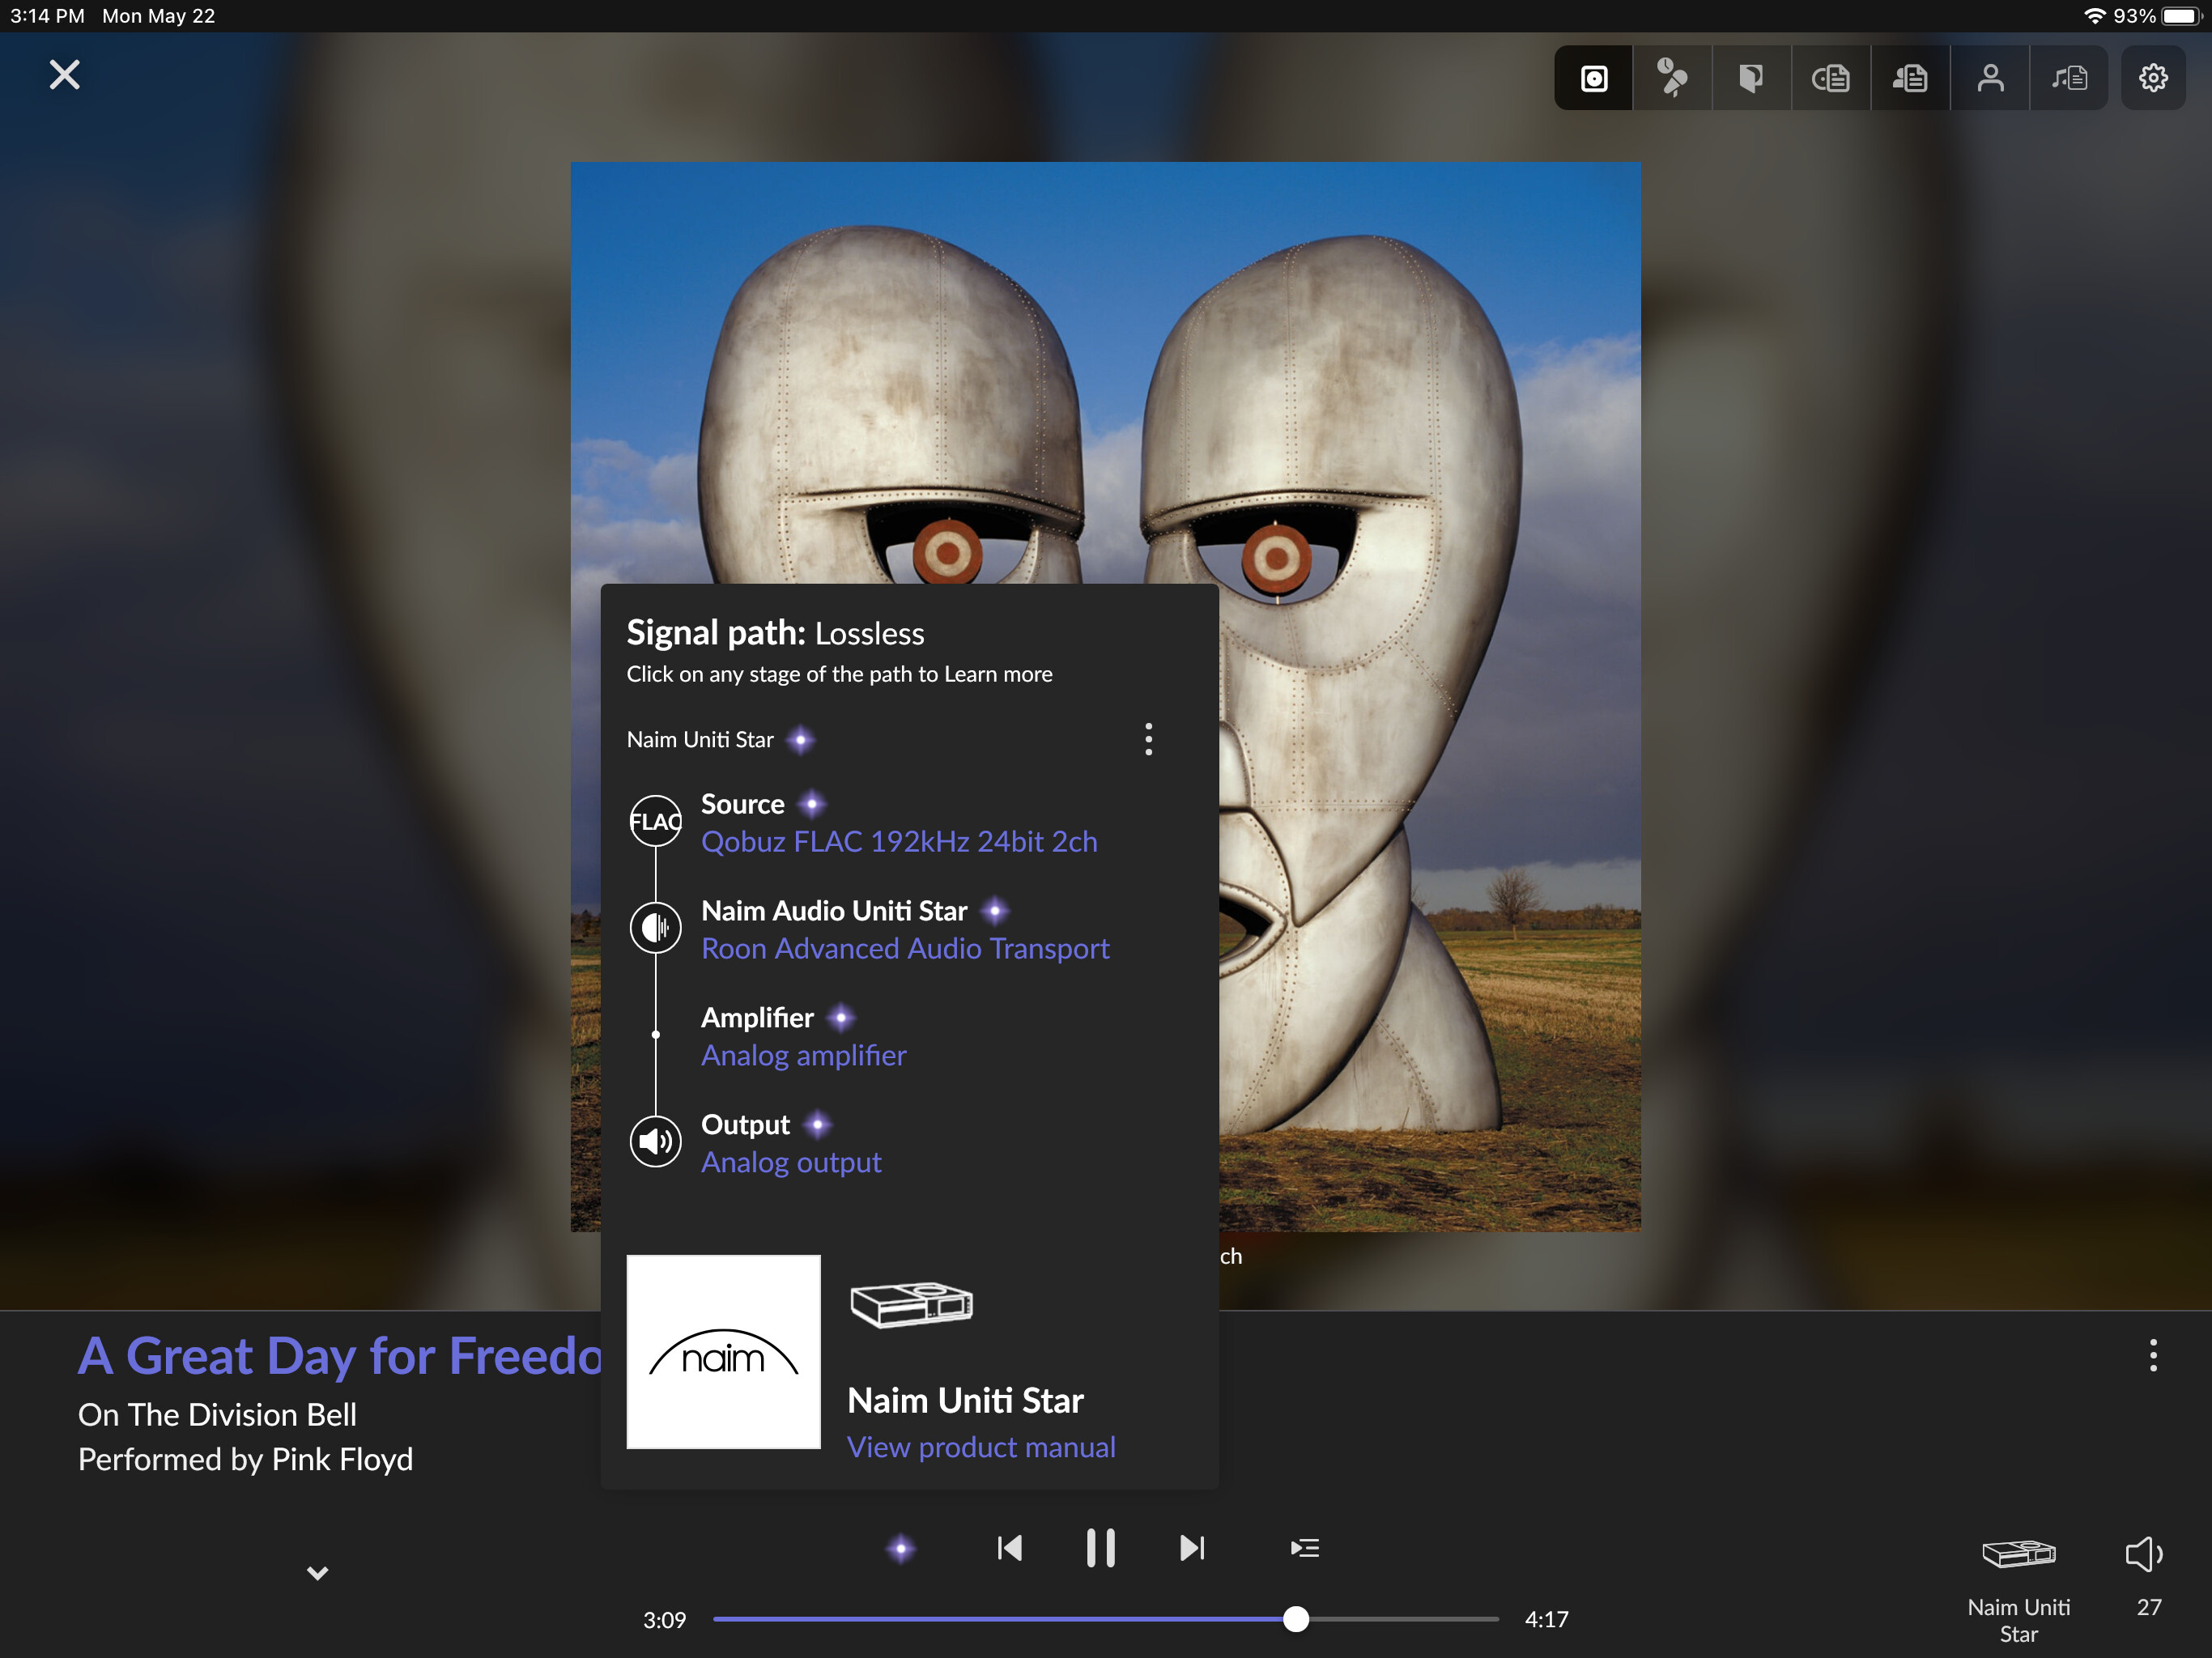Click total time 4:17
Screen dimensions: 2212x1658
click(x=1546, y=1620)
